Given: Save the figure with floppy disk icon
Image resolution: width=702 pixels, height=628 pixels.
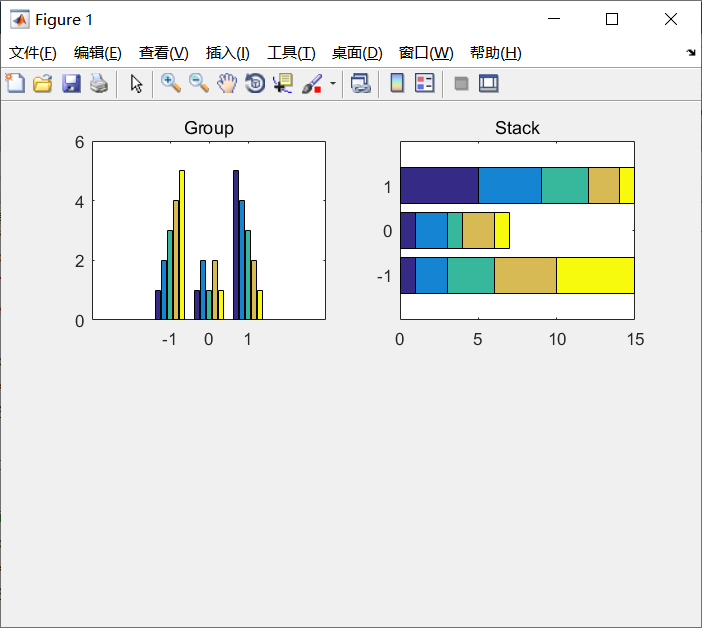Looking at the screenshot, I should [x=71, y=84].
